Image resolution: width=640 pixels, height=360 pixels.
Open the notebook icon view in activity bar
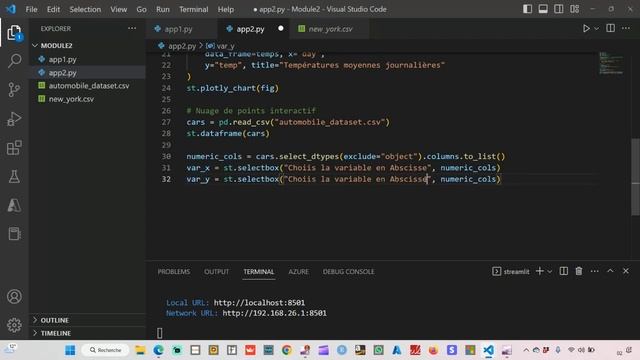(x=14, y=234)
